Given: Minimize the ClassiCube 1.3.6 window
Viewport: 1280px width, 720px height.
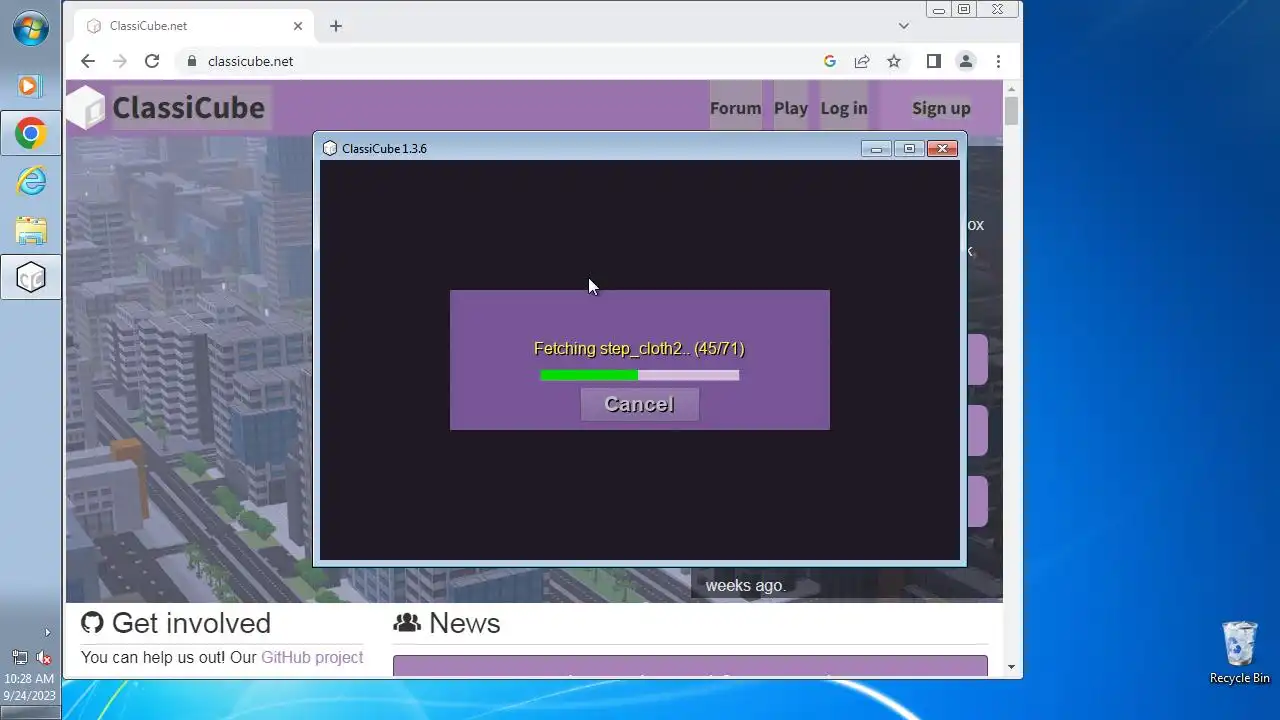Looking at the screenshot, I should click(876, 148).
